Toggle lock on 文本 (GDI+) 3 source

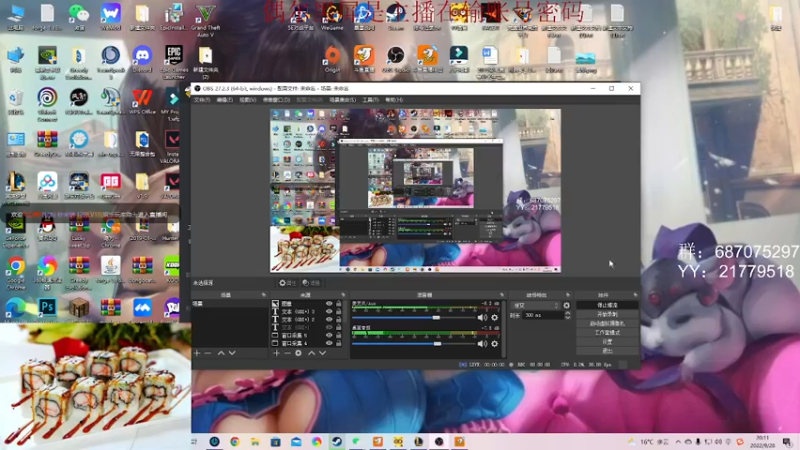(338, 312)
